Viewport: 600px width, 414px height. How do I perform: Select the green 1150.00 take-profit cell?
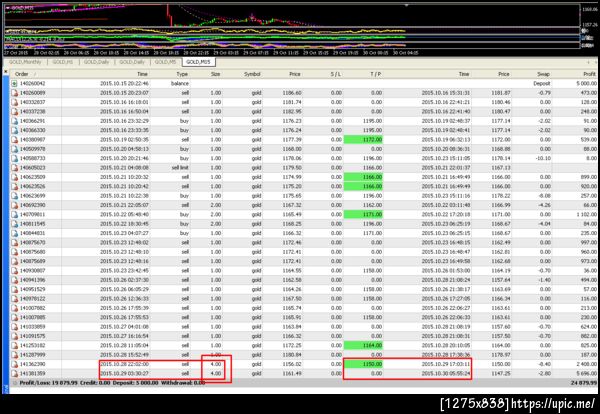[x=364, y=364]
